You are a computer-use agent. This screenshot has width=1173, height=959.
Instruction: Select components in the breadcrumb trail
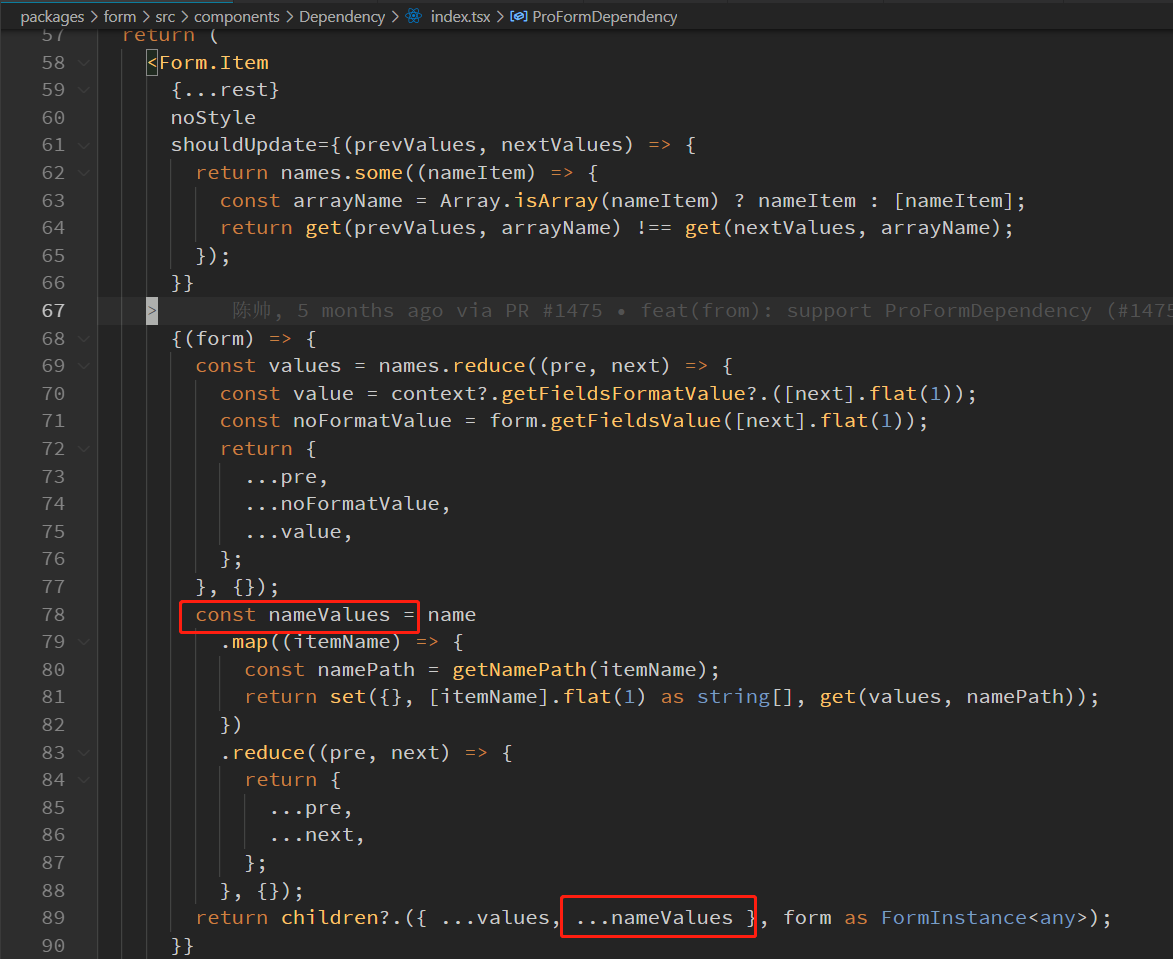coord(237,16)
